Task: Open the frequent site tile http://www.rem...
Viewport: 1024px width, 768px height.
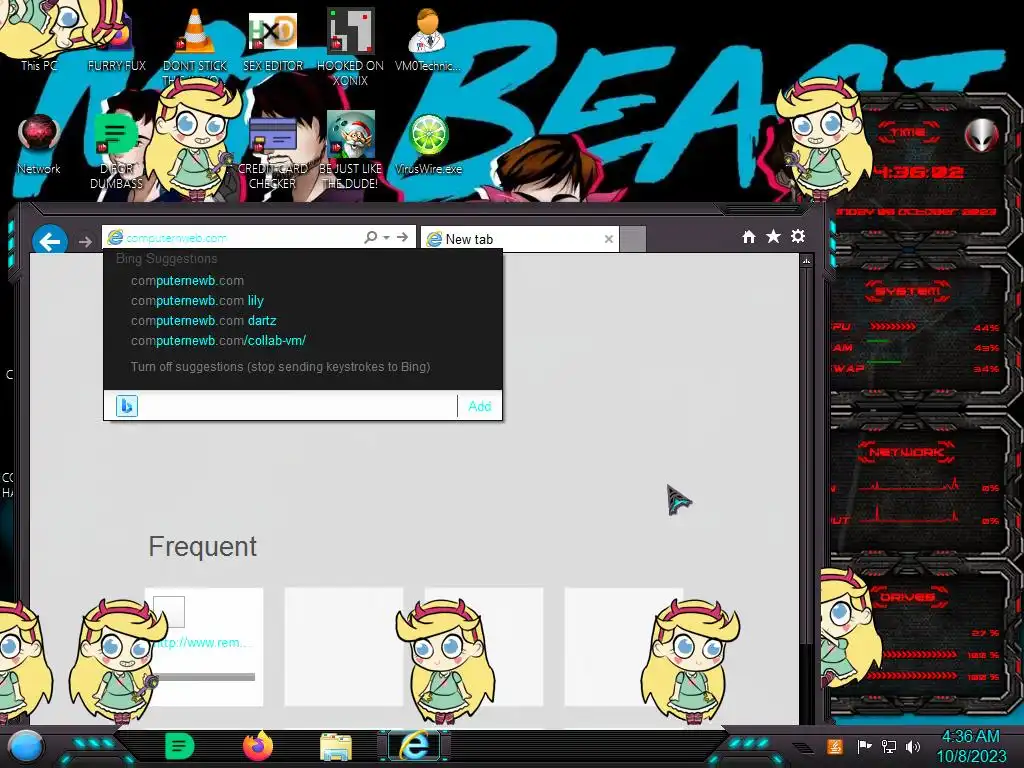Action: tap(204, 647)
